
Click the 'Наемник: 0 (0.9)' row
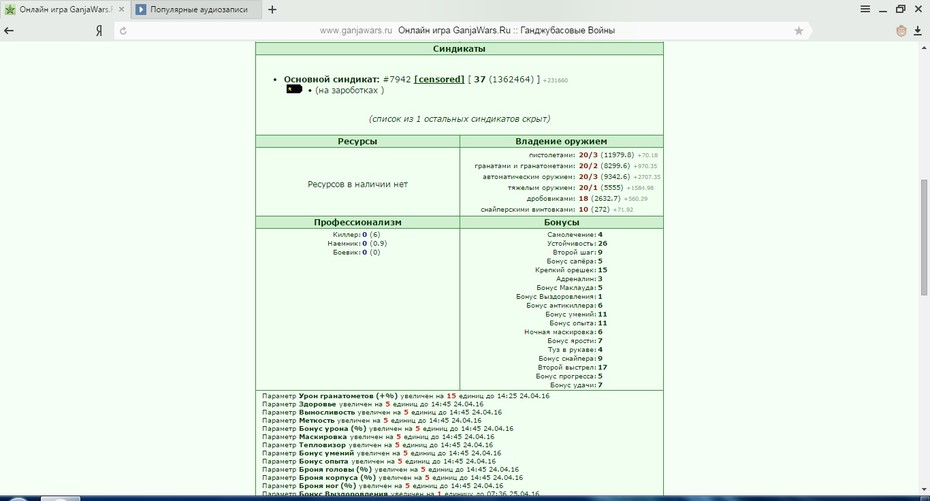coord(357,244)
